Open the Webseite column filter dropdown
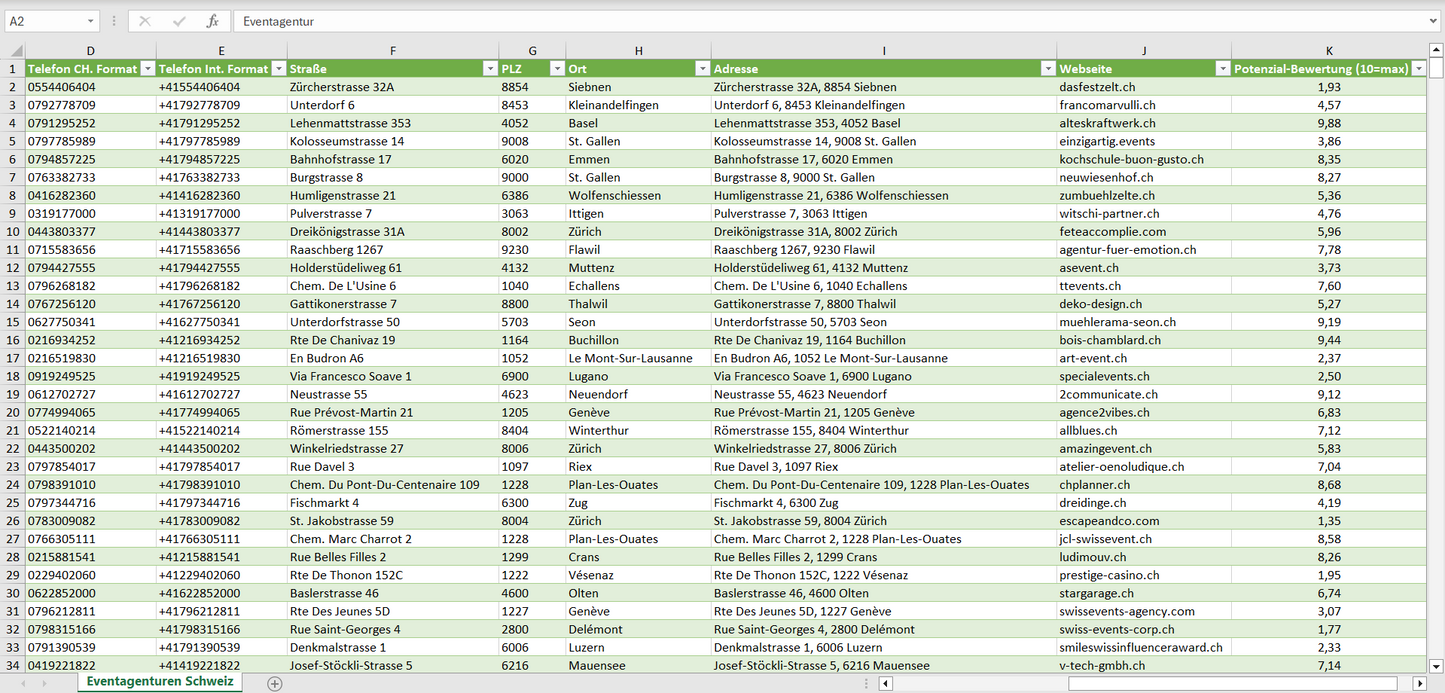This screenshot has height=693, width=1445. click(x=1222, y=69)
